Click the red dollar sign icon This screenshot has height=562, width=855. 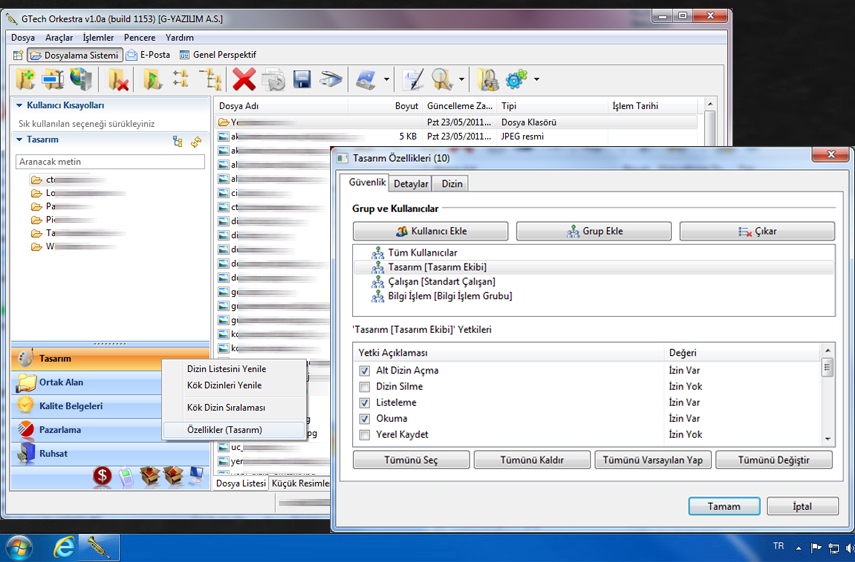click(102, 476)
